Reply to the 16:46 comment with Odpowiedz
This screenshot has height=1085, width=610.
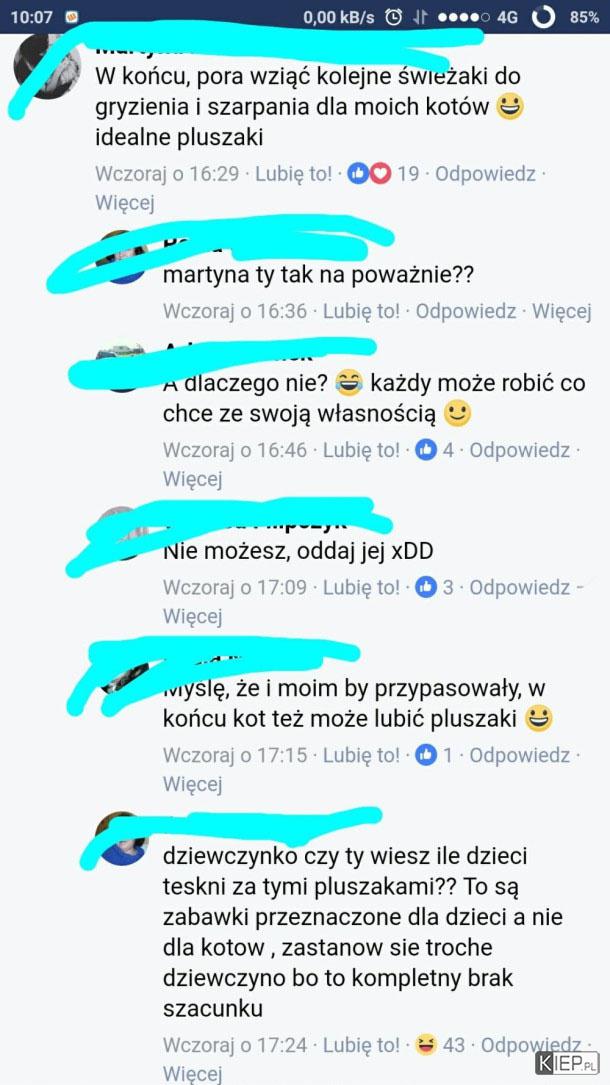[520, 450]
